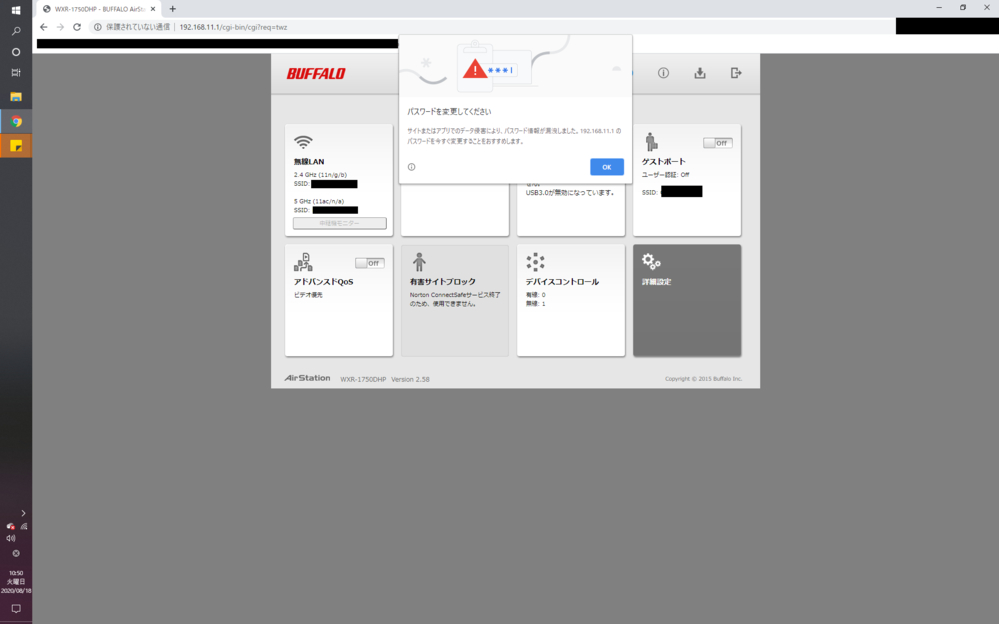Reload the page with refresh icon

tap(77, 27)
